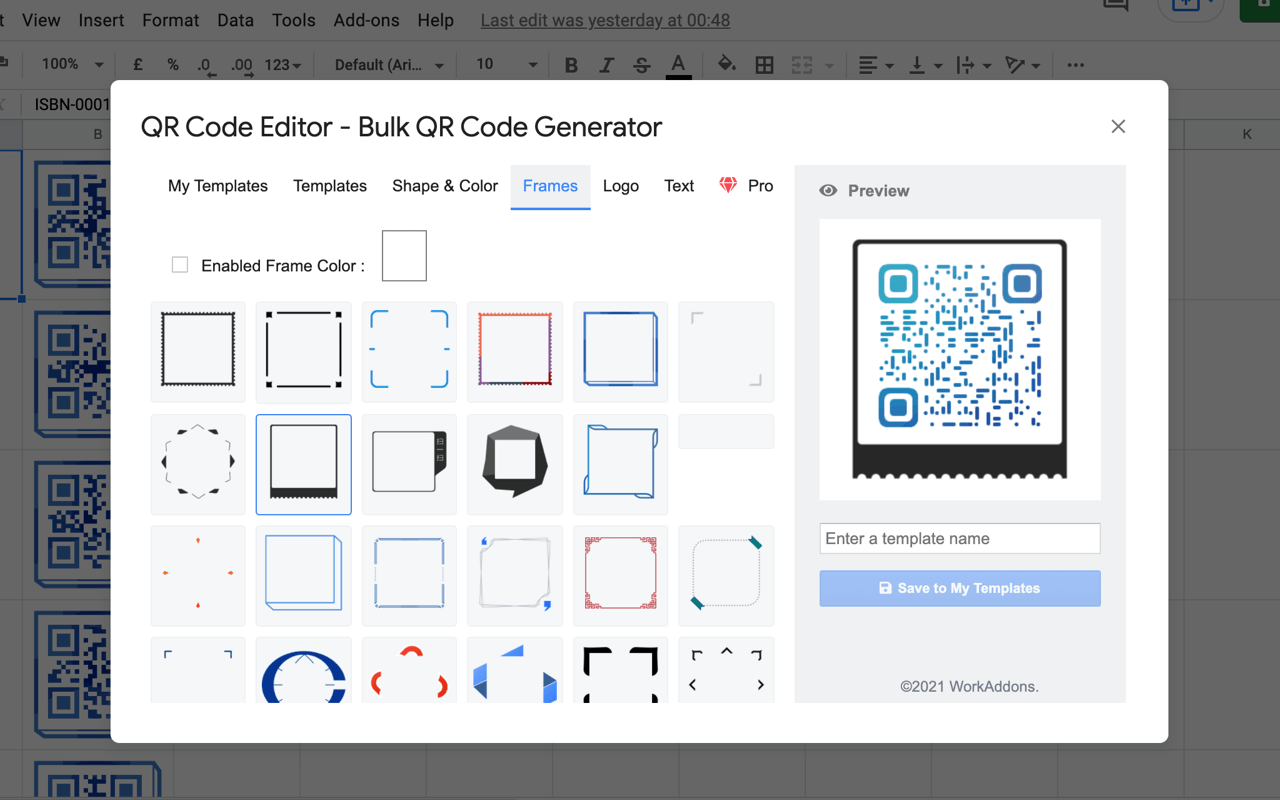Open version history via last edit link

coord(604,20)
